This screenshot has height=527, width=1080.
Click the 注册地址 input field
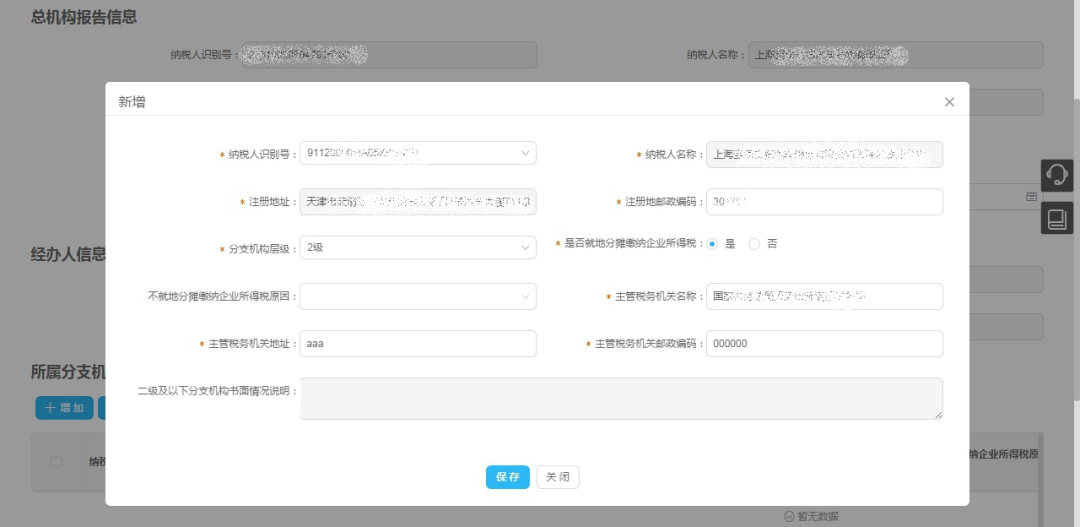pyautogui.click(x=417, y=202)
